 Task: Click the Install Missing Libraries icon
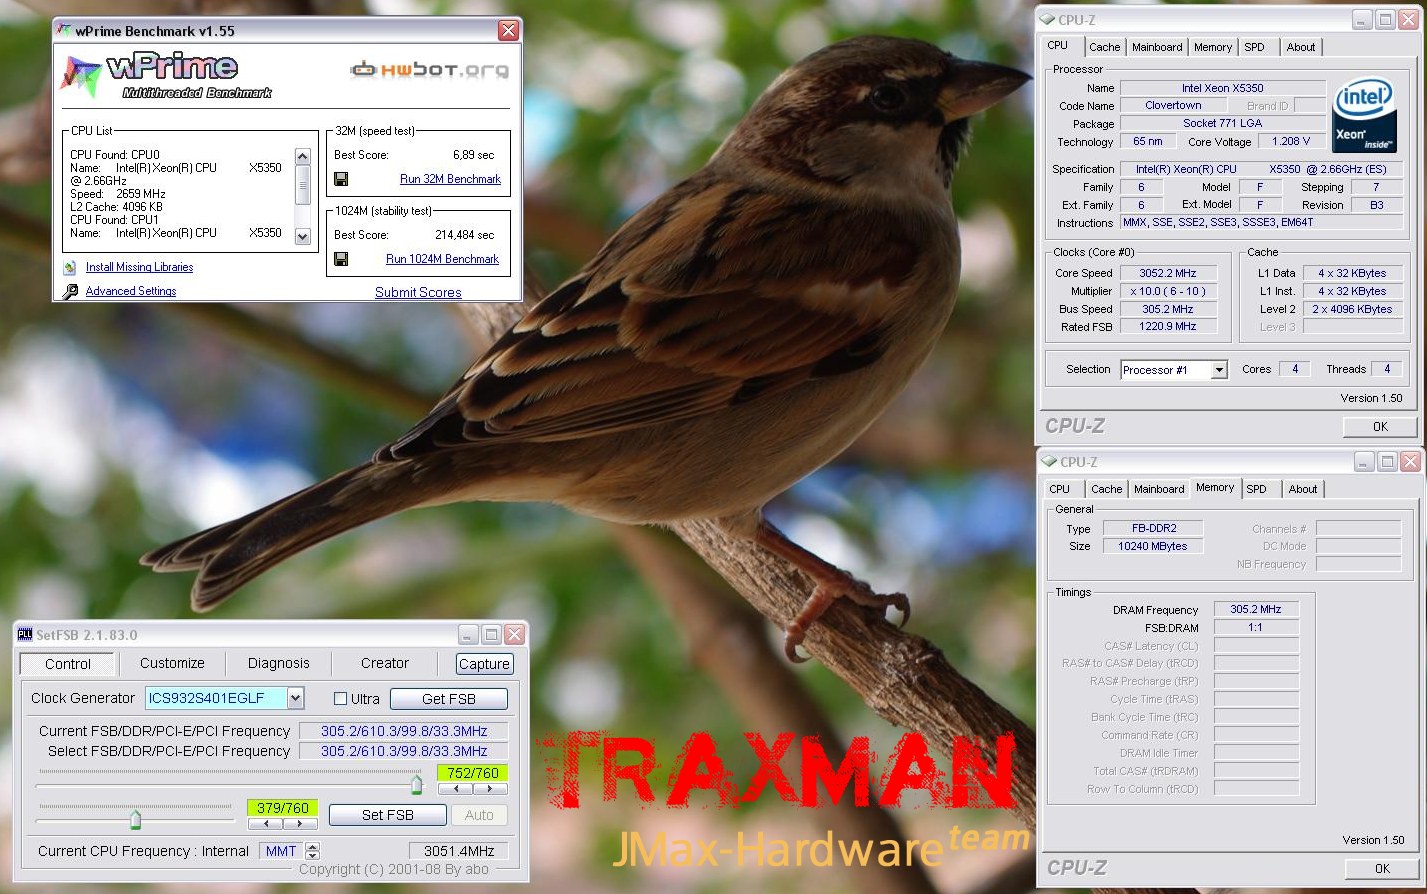point(70,268)
